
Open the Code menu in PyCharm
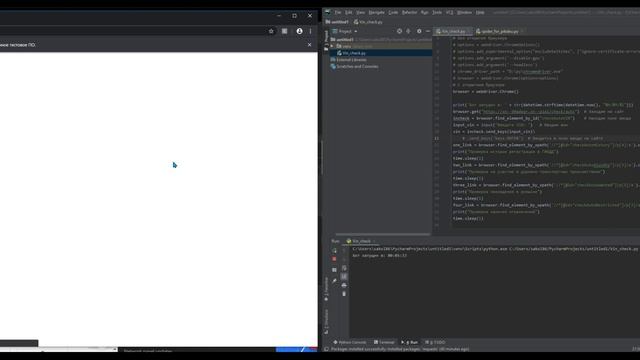coord(393,13)
